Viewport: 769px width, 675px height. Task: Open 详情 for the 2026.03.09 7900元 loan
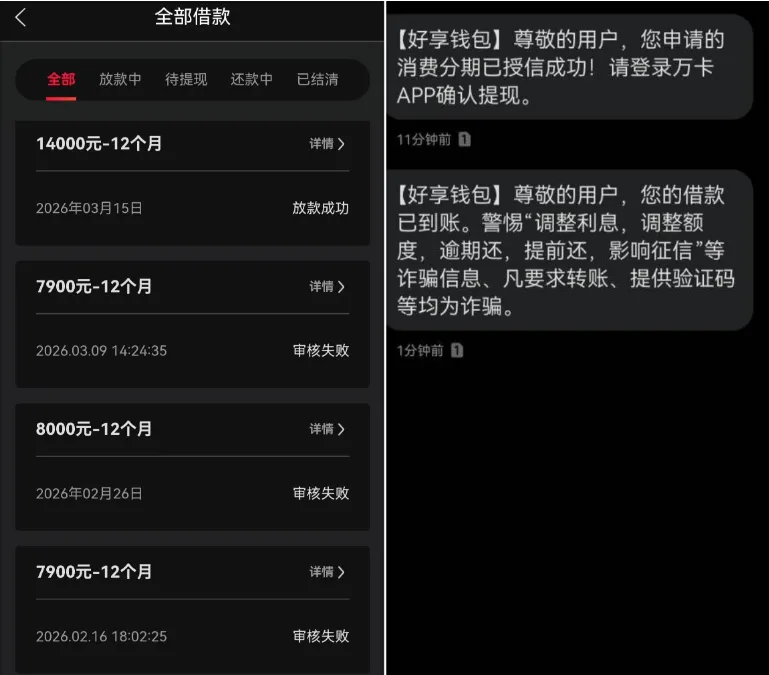point(327,286)
